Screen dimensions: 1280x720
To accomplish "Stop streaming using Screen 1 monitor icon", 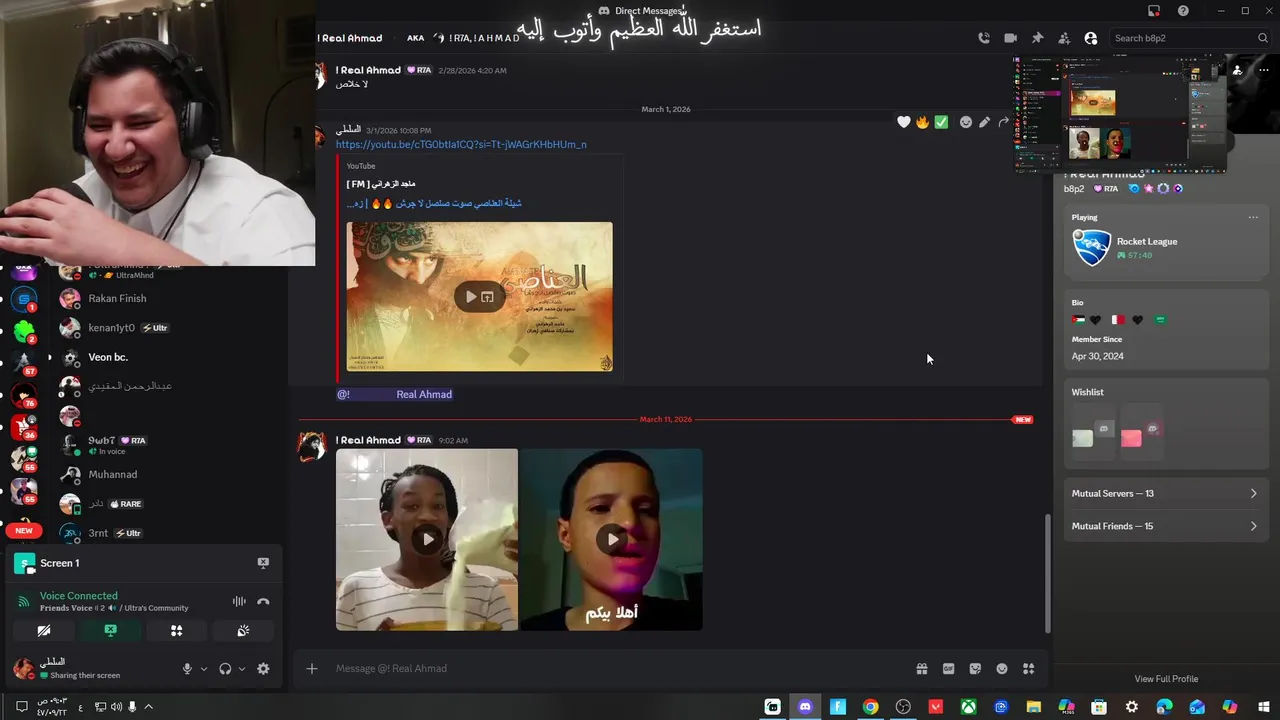I will coord(263,563).
